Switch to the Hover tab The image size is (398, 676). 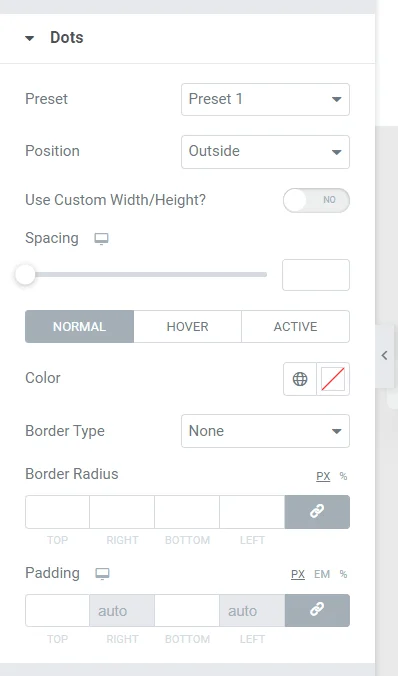click(188, 326)
